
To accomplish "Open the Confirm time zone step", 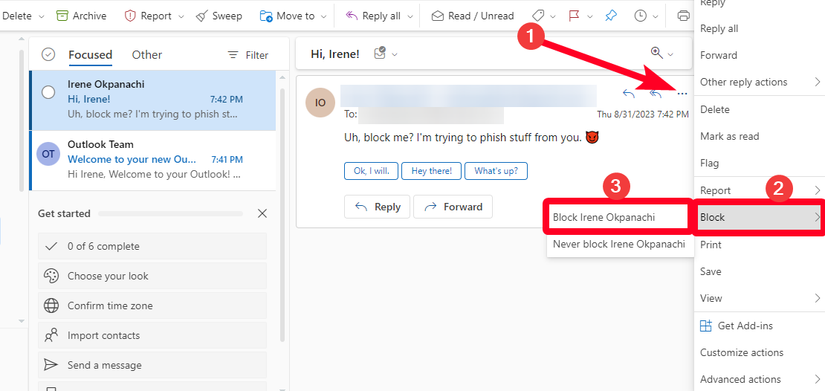I will tap(152, 306).
